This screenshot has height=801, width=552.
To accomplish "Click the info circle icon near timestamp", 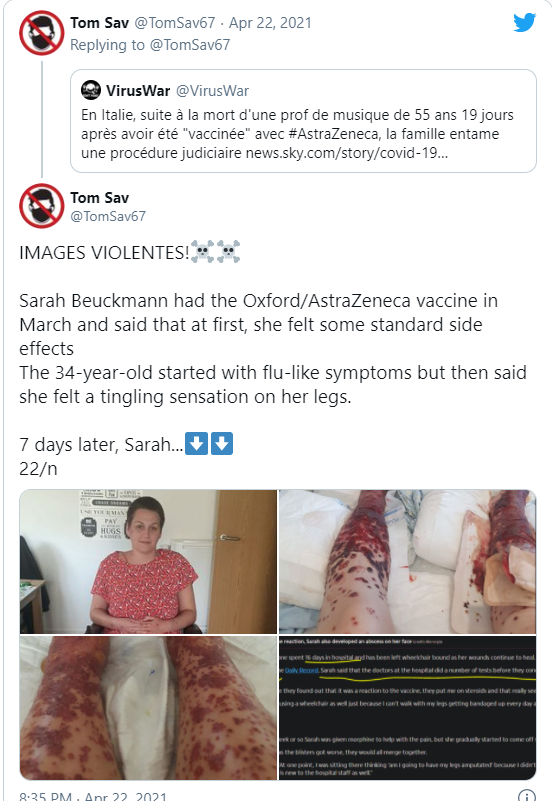I will tap(526, 795).
